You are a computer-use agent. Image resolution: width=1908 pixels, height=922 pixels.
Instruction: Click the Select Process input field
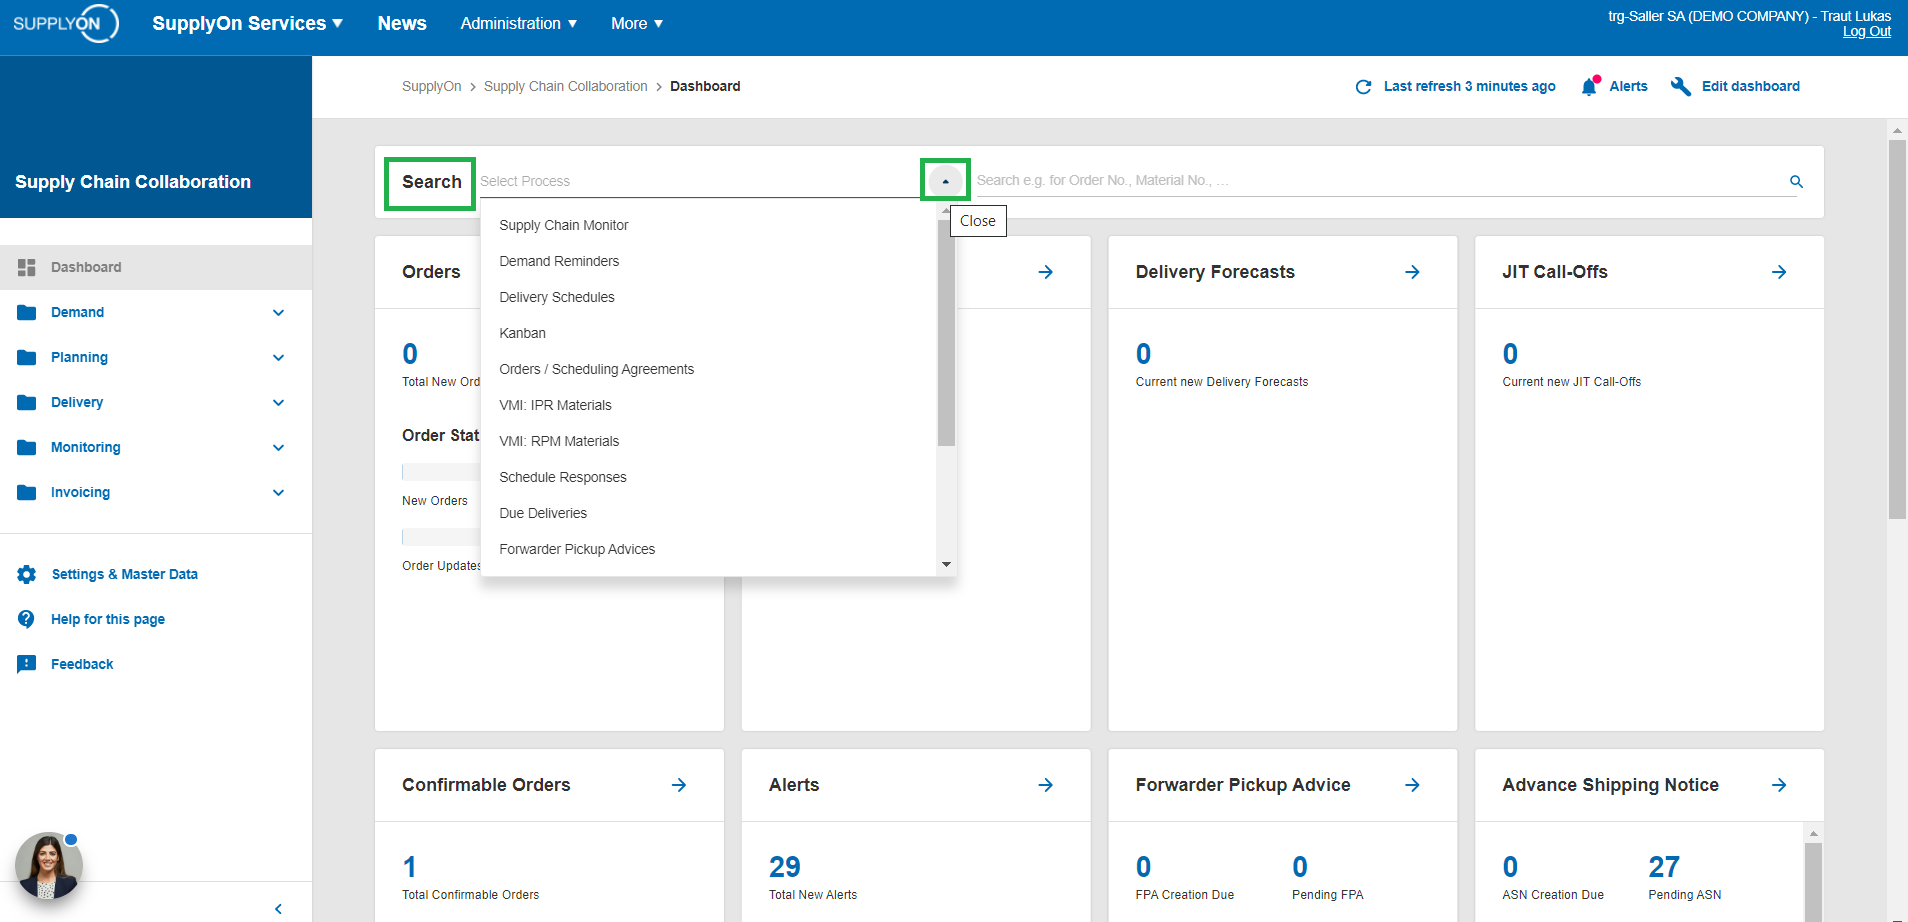pos(700,181)
